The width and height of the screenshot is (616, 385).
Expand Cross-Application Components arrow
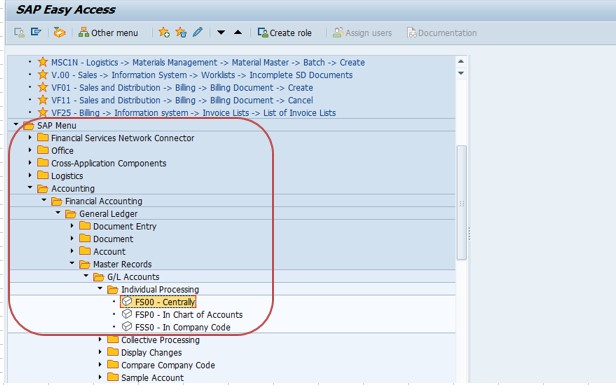(30, 163)
